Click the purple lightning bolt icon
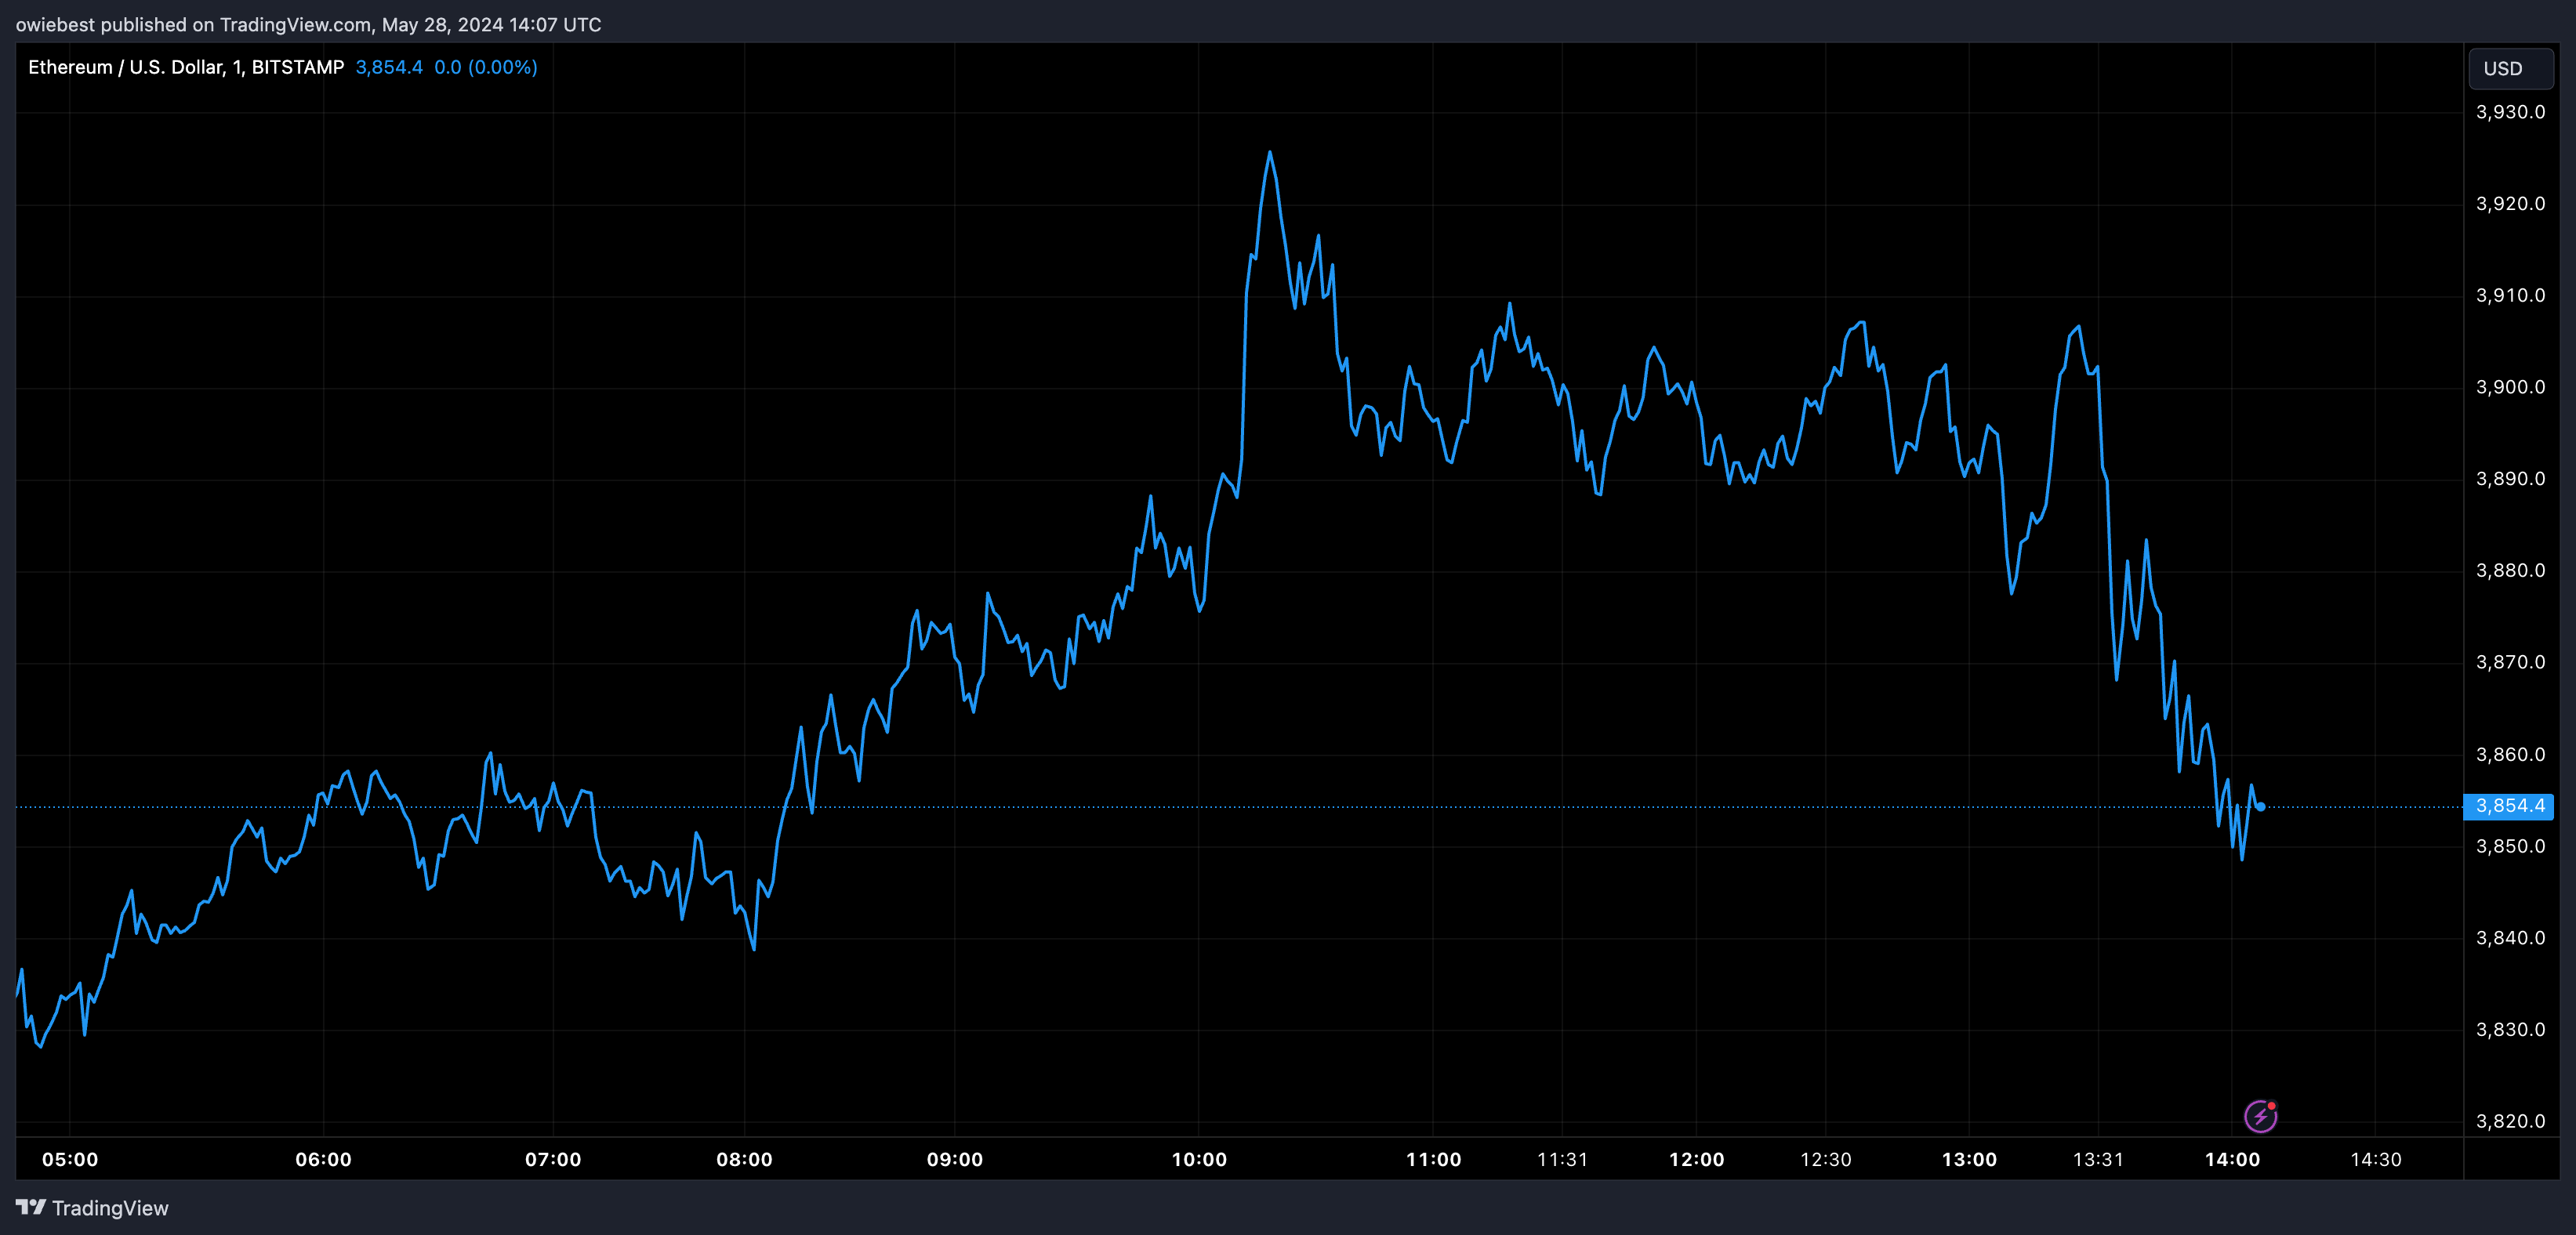 pyautogui.click(x=2261, y=1115)
